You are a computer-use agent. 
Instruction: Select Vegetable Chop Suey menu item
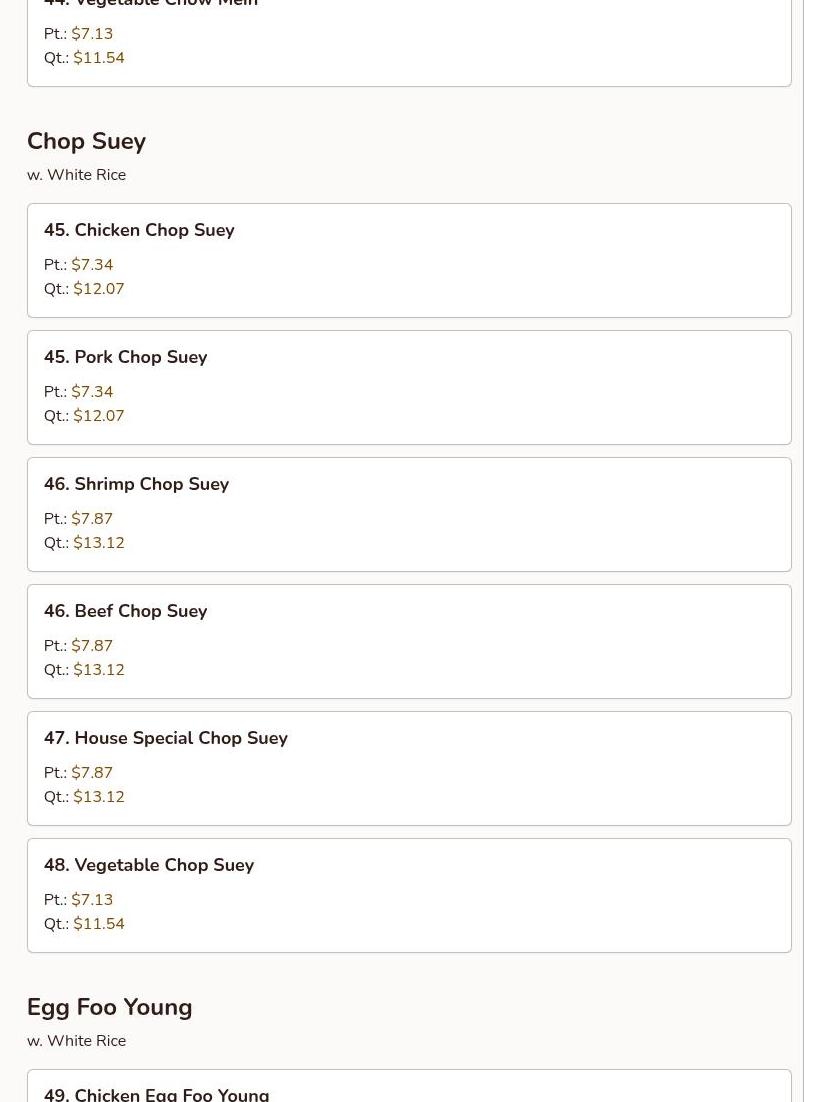[148, 865]
